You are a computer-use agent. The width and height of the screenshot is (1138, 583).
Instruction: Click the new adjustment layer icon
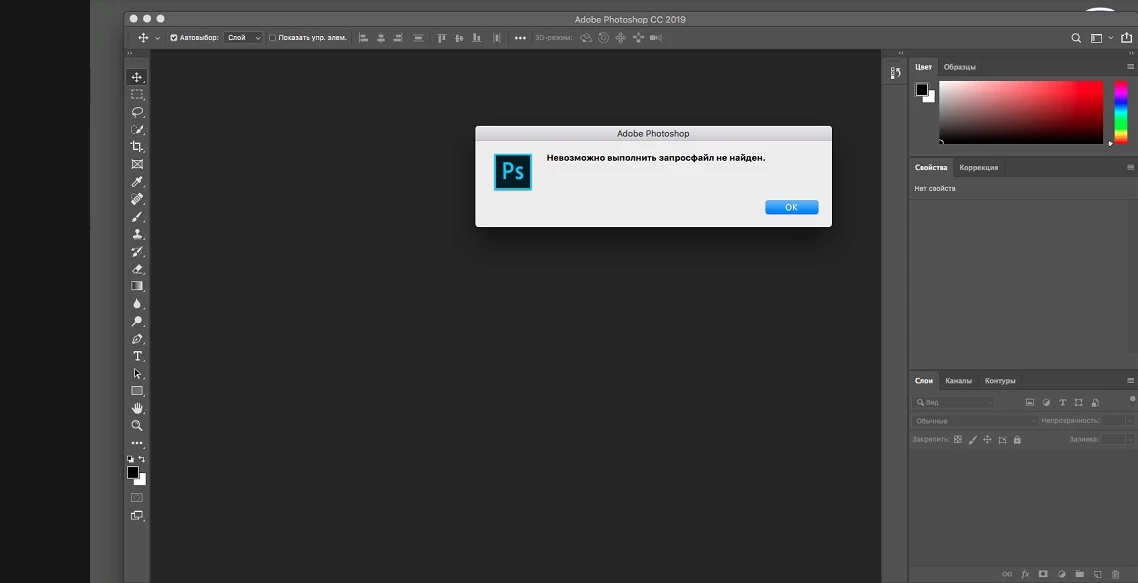tap(1061, 574)
